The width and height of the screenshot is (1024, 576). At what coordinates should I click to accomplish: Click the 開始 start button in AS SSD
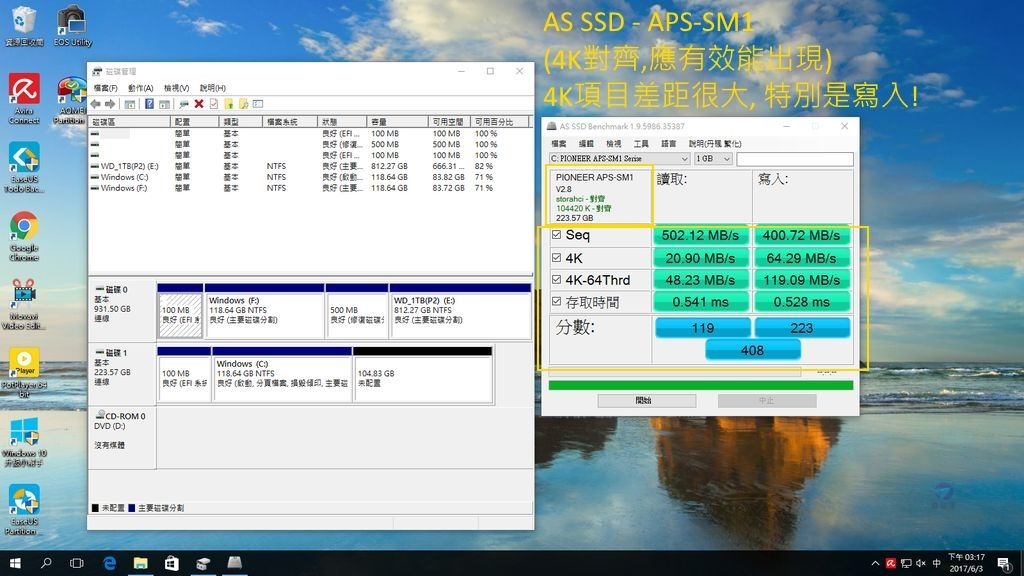tap(646, 400)
